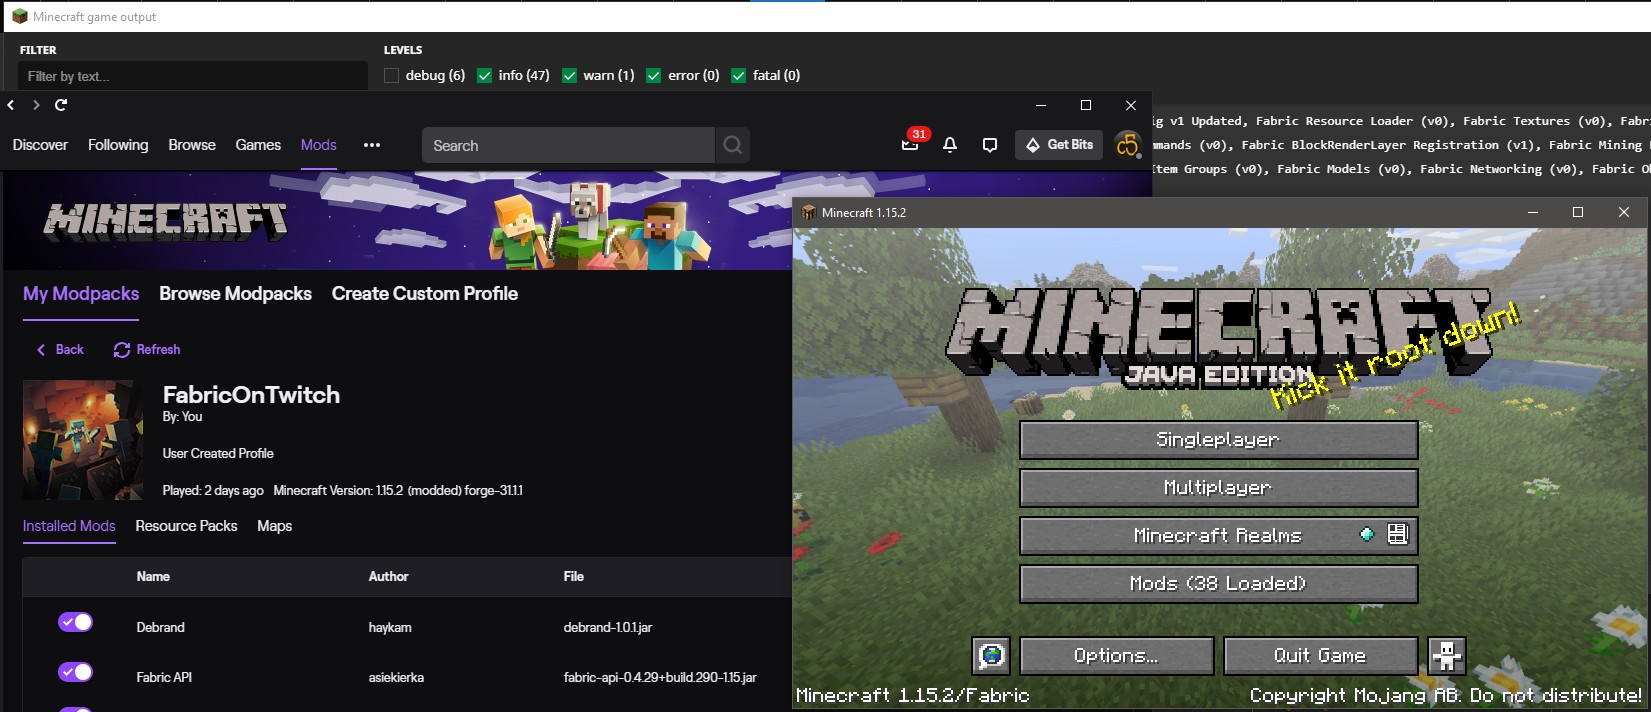The width and height of the screenshot is (1651, 712).
Task: Open the Browse Modpacks tab
Action: coord(235,294)
